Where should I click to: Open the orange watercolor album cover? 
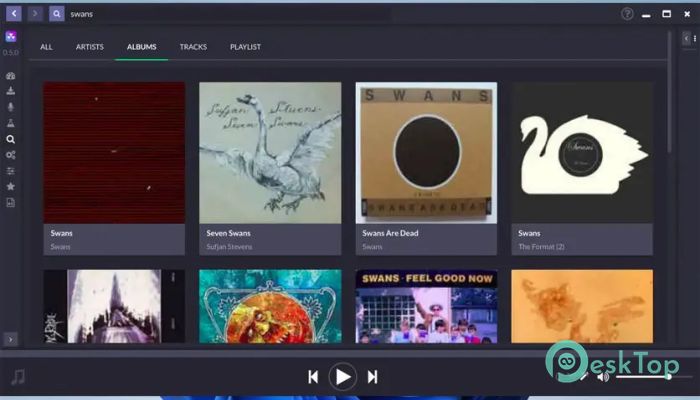[582, 306]
